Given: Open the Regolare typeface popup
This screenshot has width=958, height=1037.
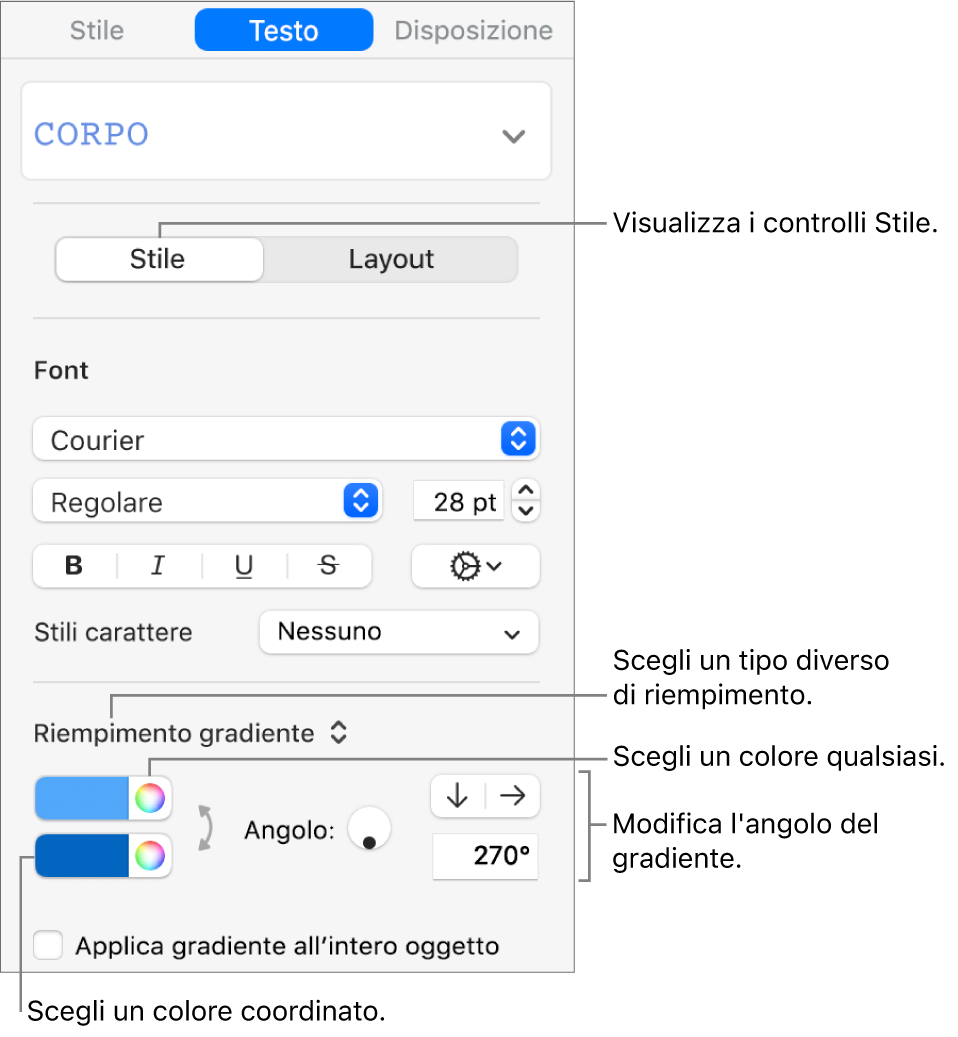Looking at the screenshot, I should point(207,501).
